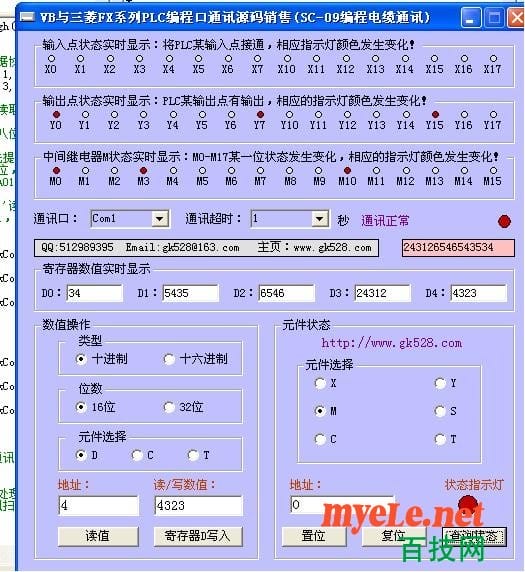Click the 复位 reset button

coord(393,536)
